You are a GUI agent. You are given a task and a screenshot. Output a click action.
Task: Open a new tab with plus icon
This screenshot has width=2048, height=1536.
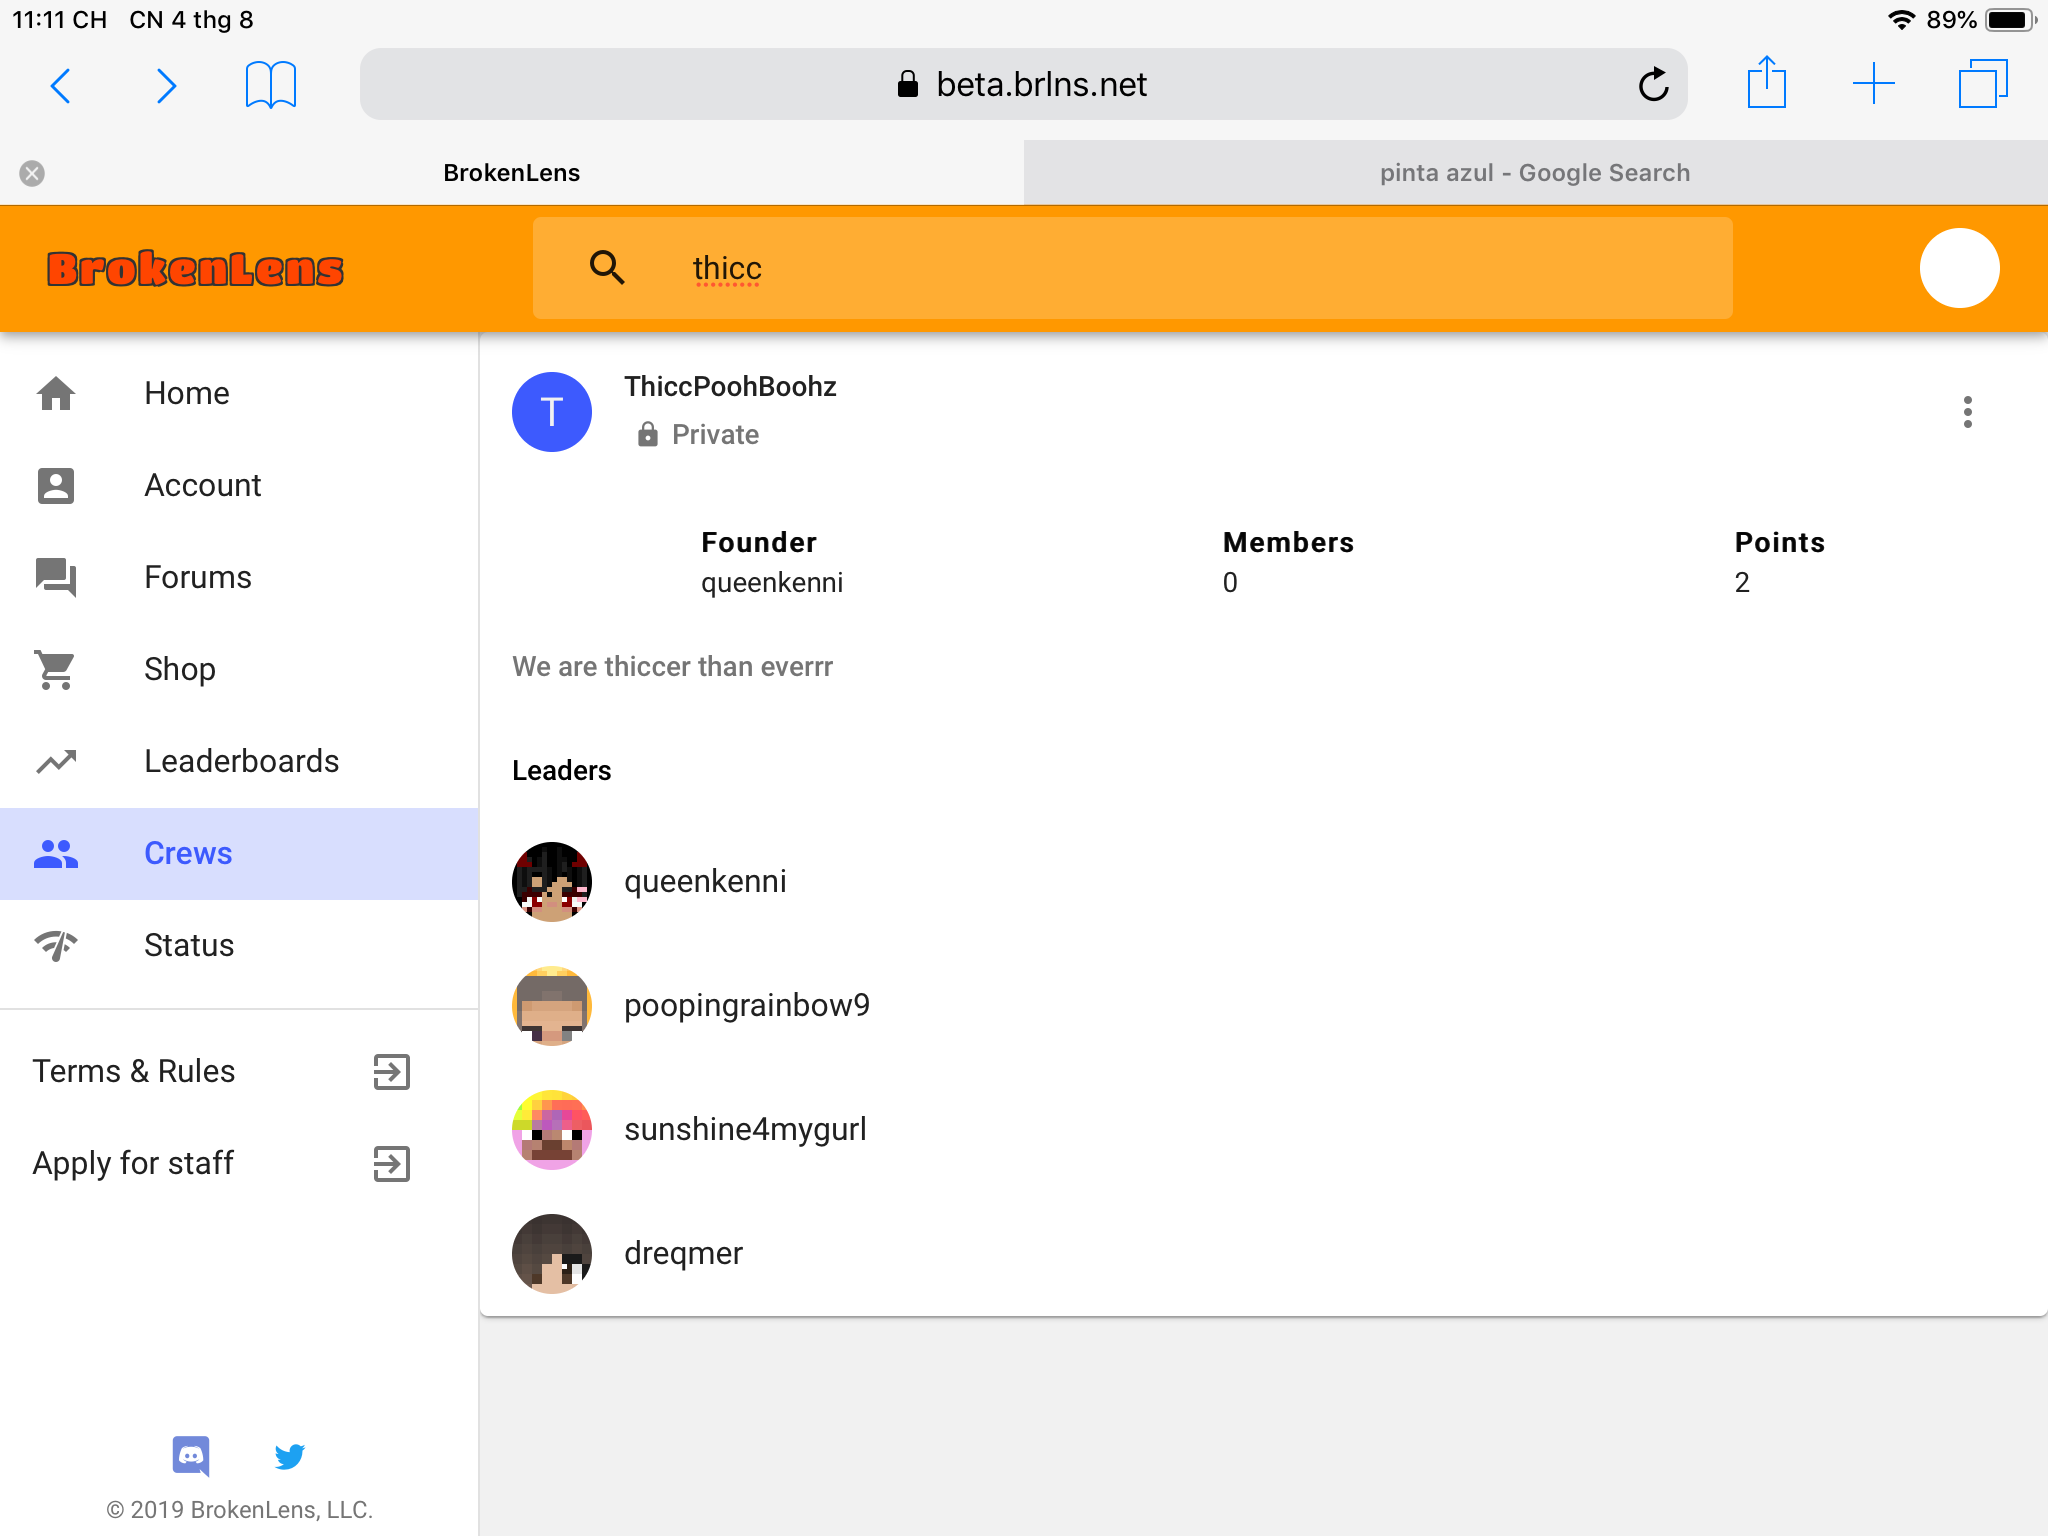(x=1873, y=84)
